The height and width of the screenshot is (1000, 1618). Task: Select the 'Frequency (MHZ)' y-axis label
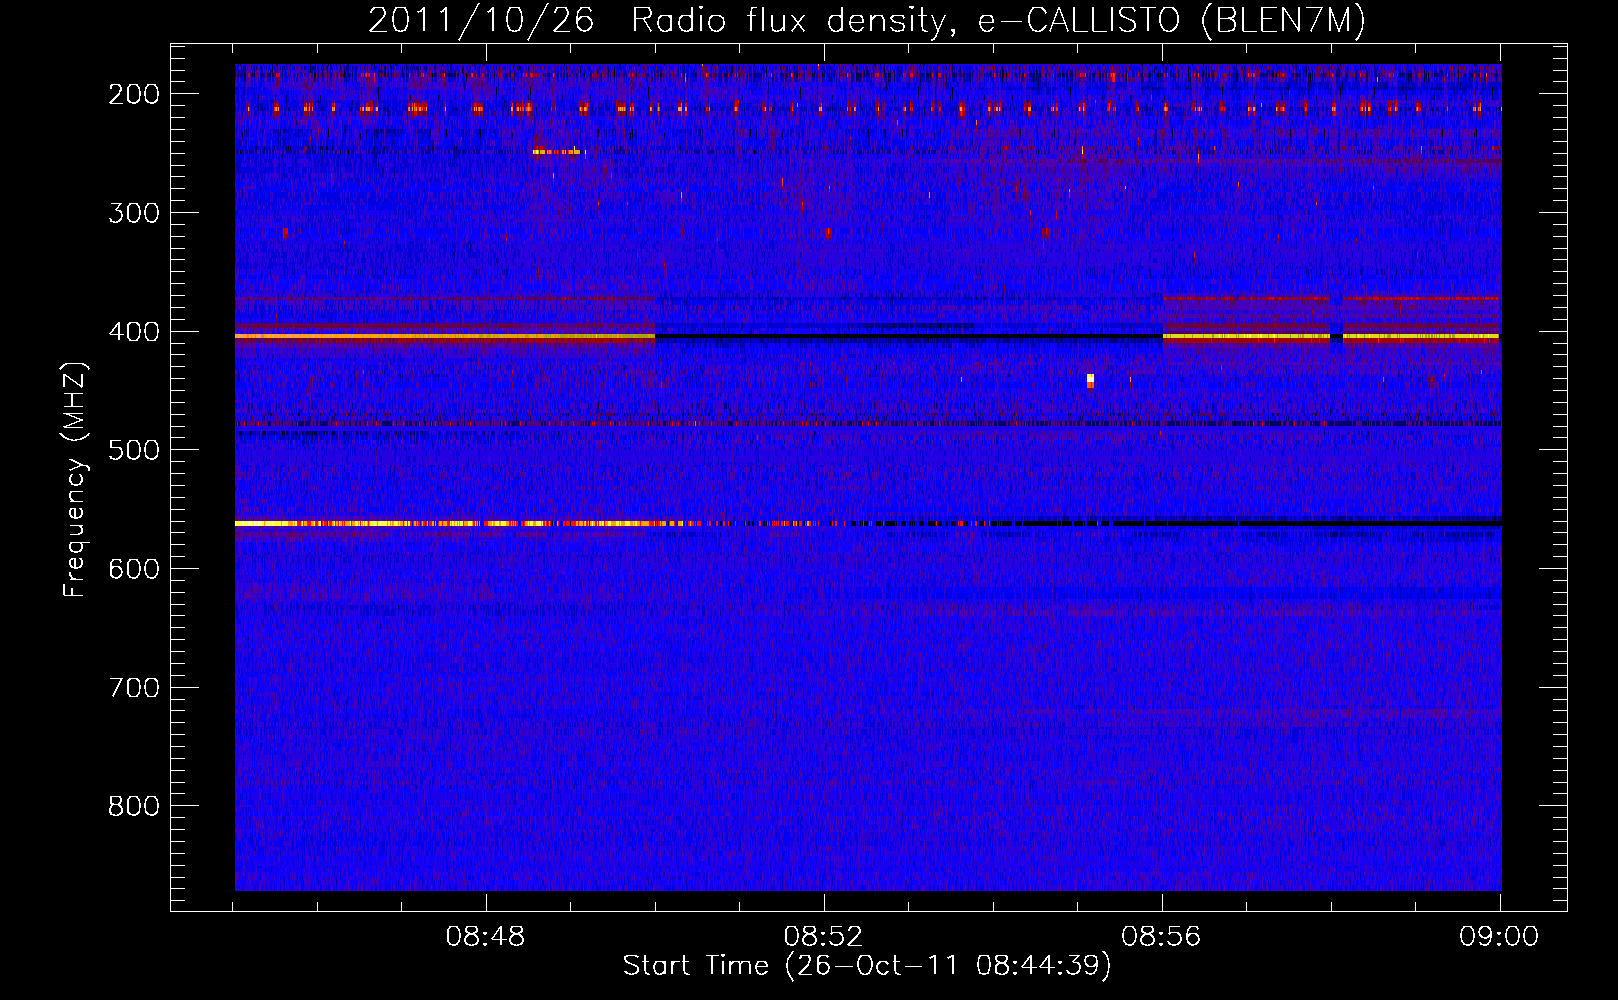75,479
